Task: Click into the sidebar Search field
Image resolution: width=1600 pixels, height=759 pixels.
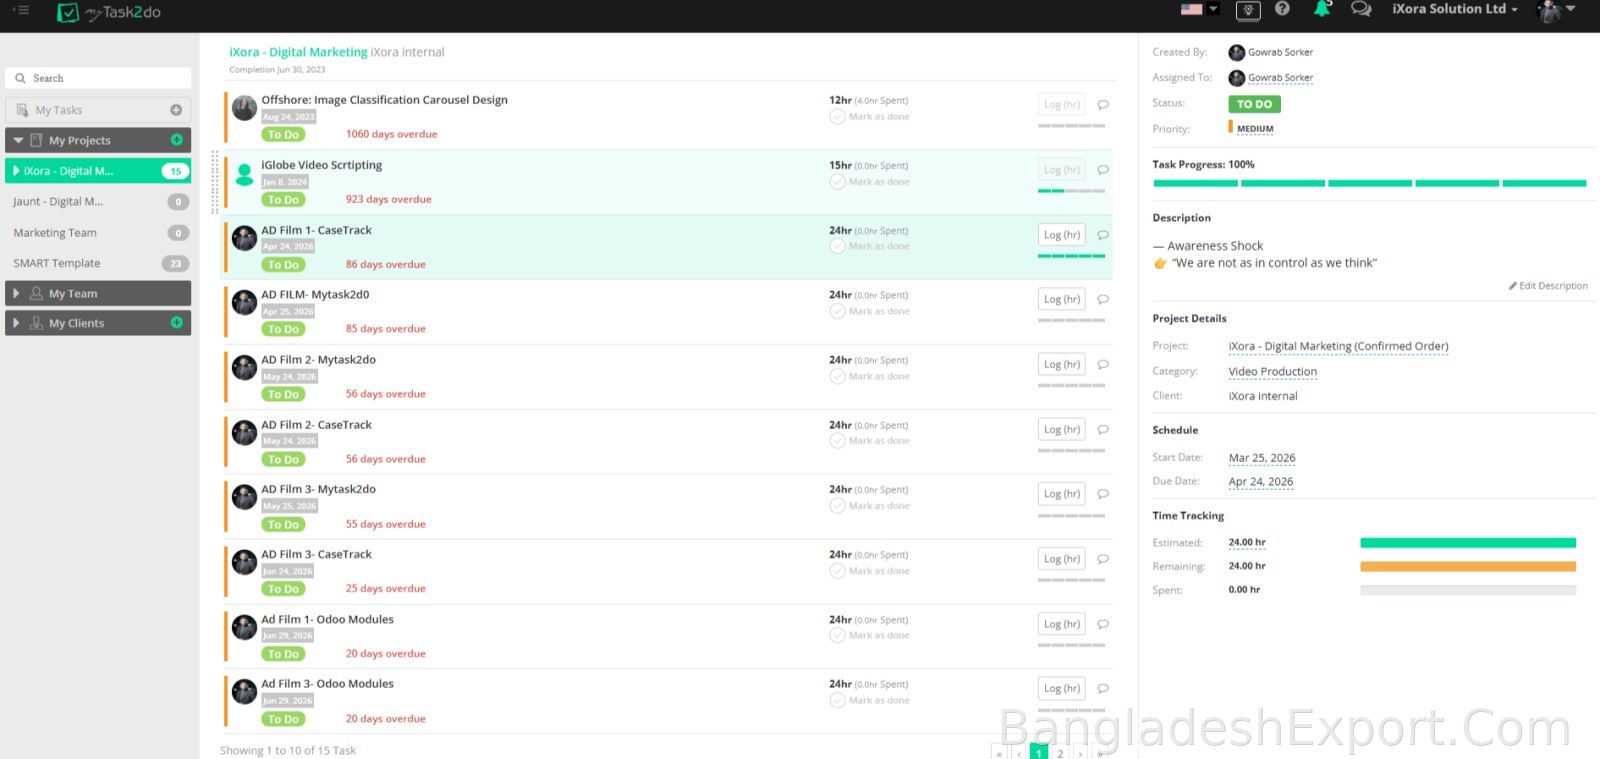Action: pos(98,78)
